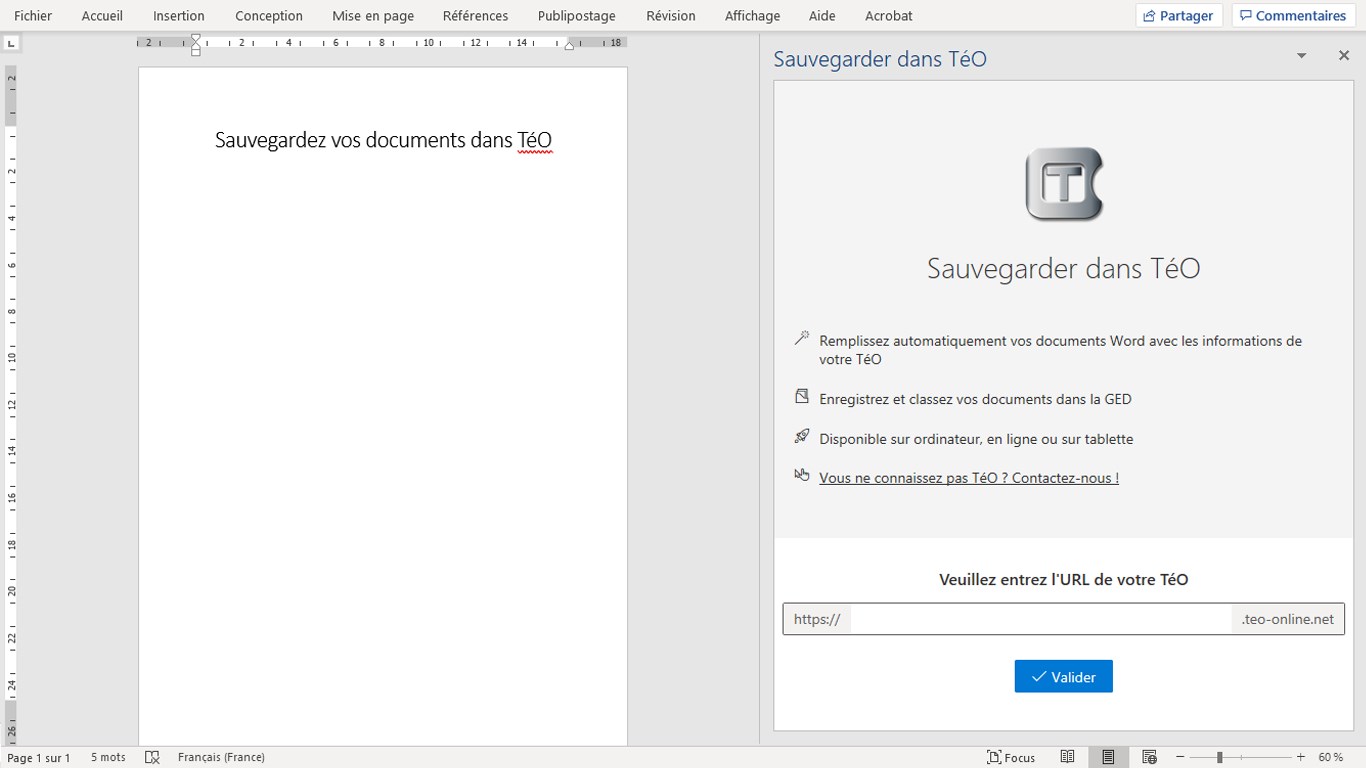Switch to the Révision tab

(x=671, y=16)
